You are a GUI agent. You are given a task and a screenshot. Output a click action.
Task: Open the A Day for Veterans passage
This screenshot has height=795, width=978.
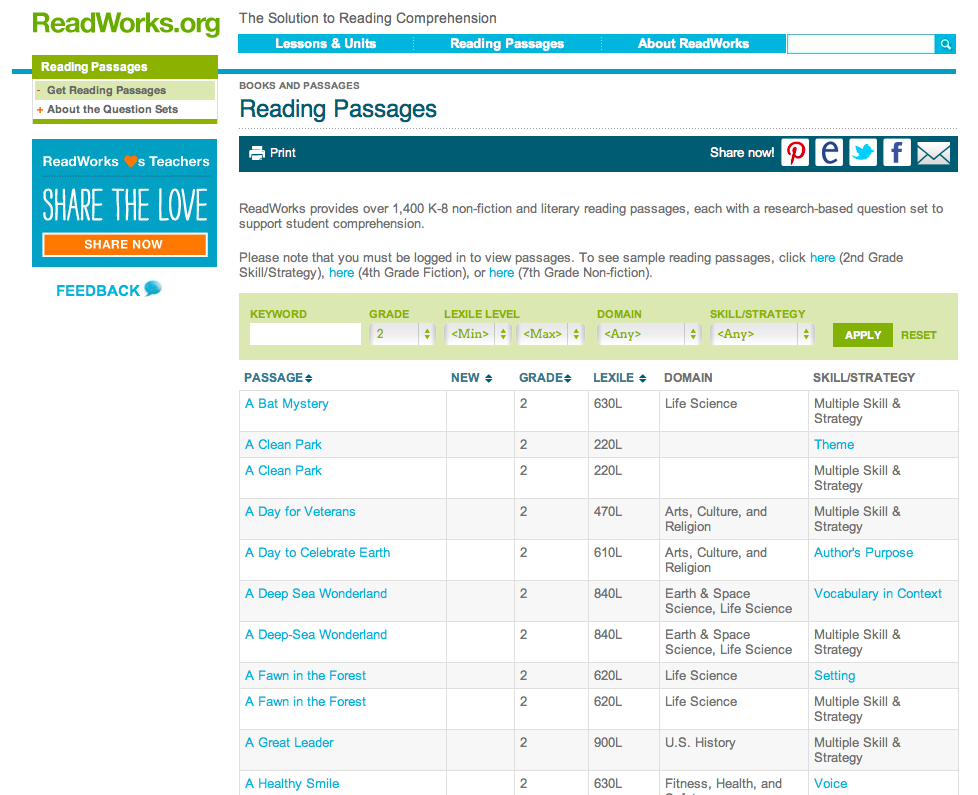coord(300,511)
